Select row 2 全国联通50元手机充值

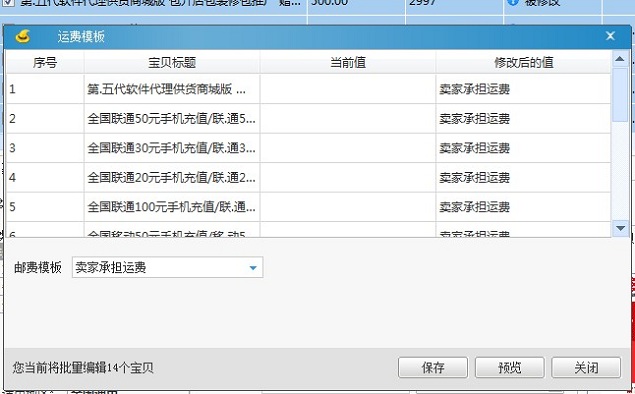coord(308,118)
